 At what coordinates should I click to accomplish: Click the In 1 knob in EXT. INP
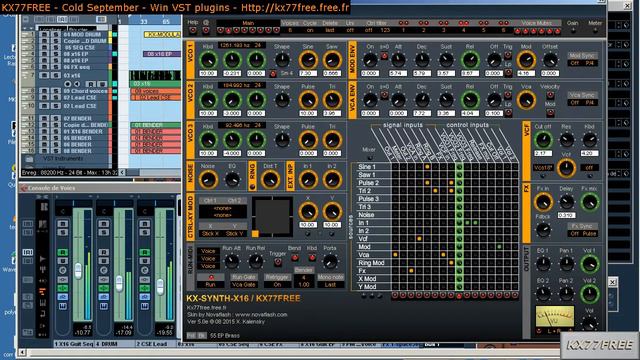point(308,180)
